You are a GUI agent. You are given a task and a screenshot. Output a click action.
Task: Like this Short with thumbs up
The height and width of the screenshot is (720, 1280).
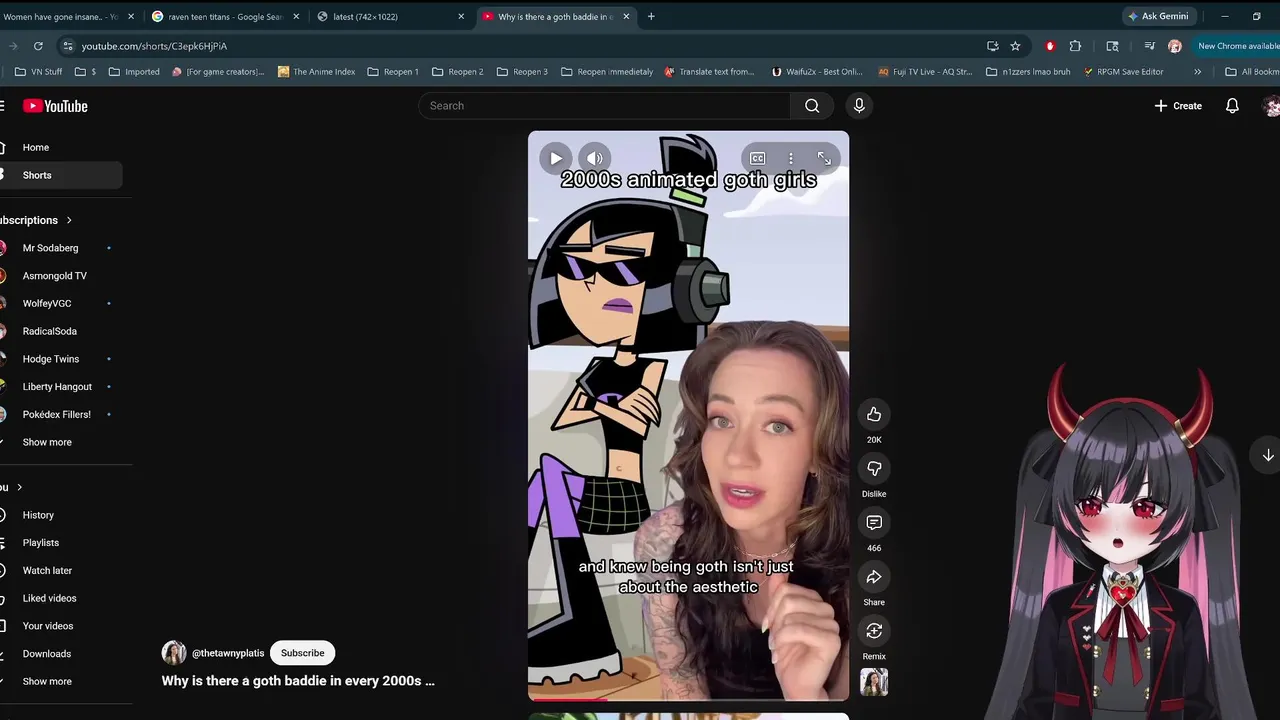point(874,414)
